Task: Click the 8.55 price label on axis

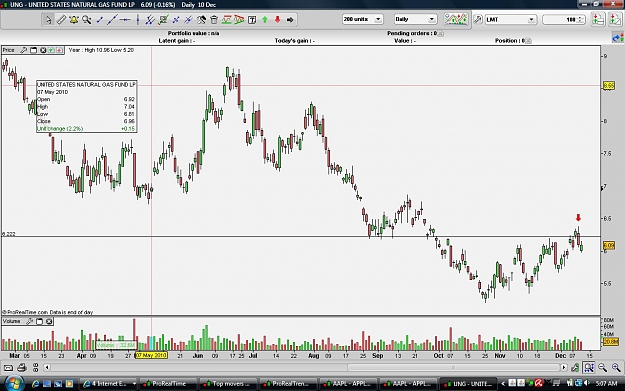Action: click(609, 86)
